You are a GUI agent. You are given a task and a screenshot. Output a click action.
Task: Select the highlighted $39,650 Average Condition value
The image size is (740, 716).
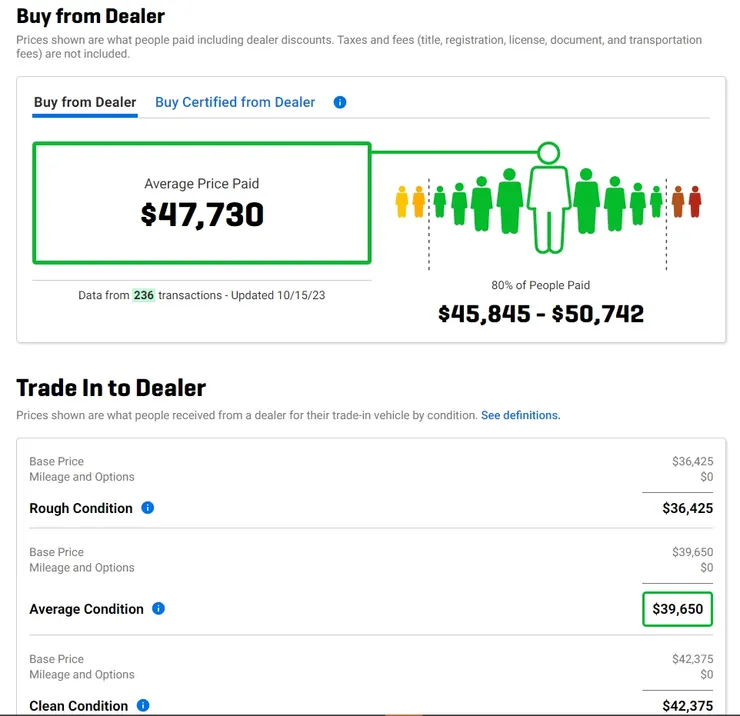click(677, 609)
